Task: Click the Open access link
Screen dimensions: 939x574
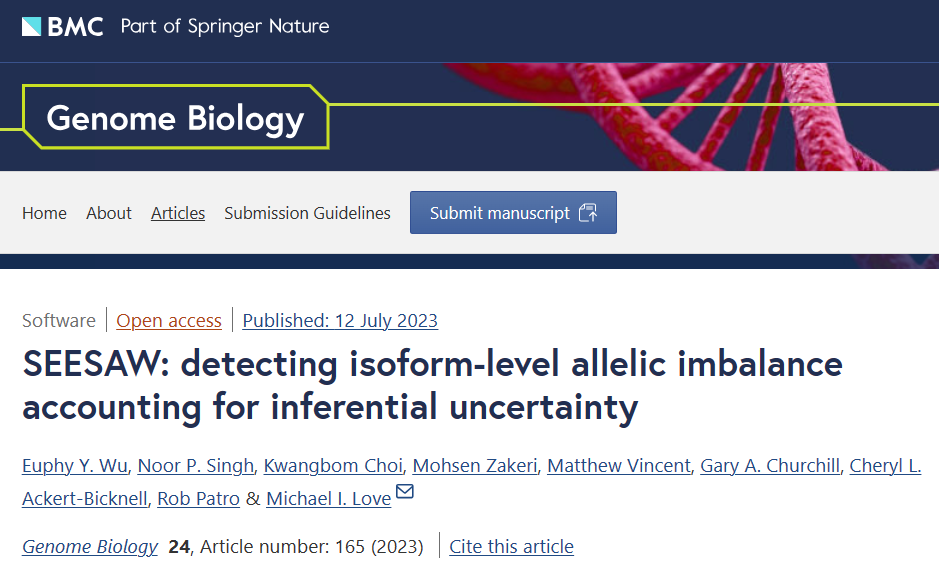Action: coord(169,321)
